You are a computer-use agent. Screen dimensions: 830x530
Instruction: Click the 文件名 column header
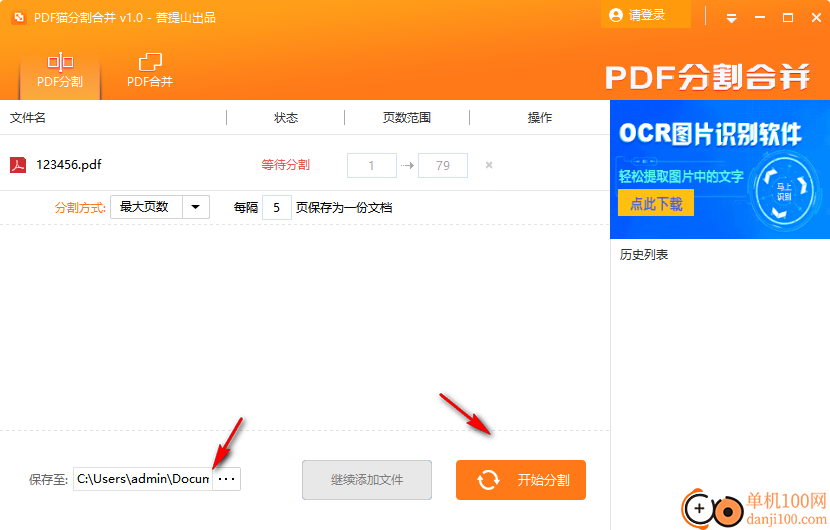[28, 118]
